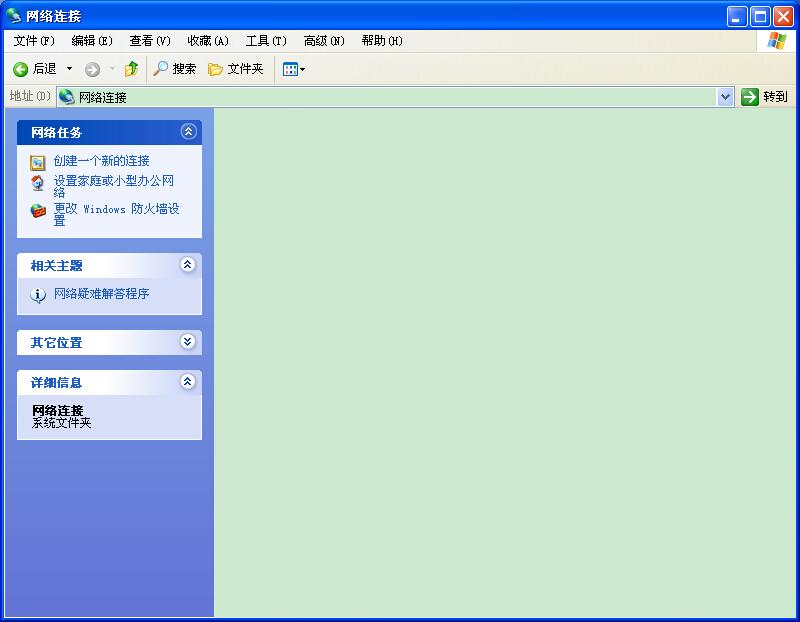Go up one folder level icon
Screen dimensions: 800x622
tap(131, 69)
